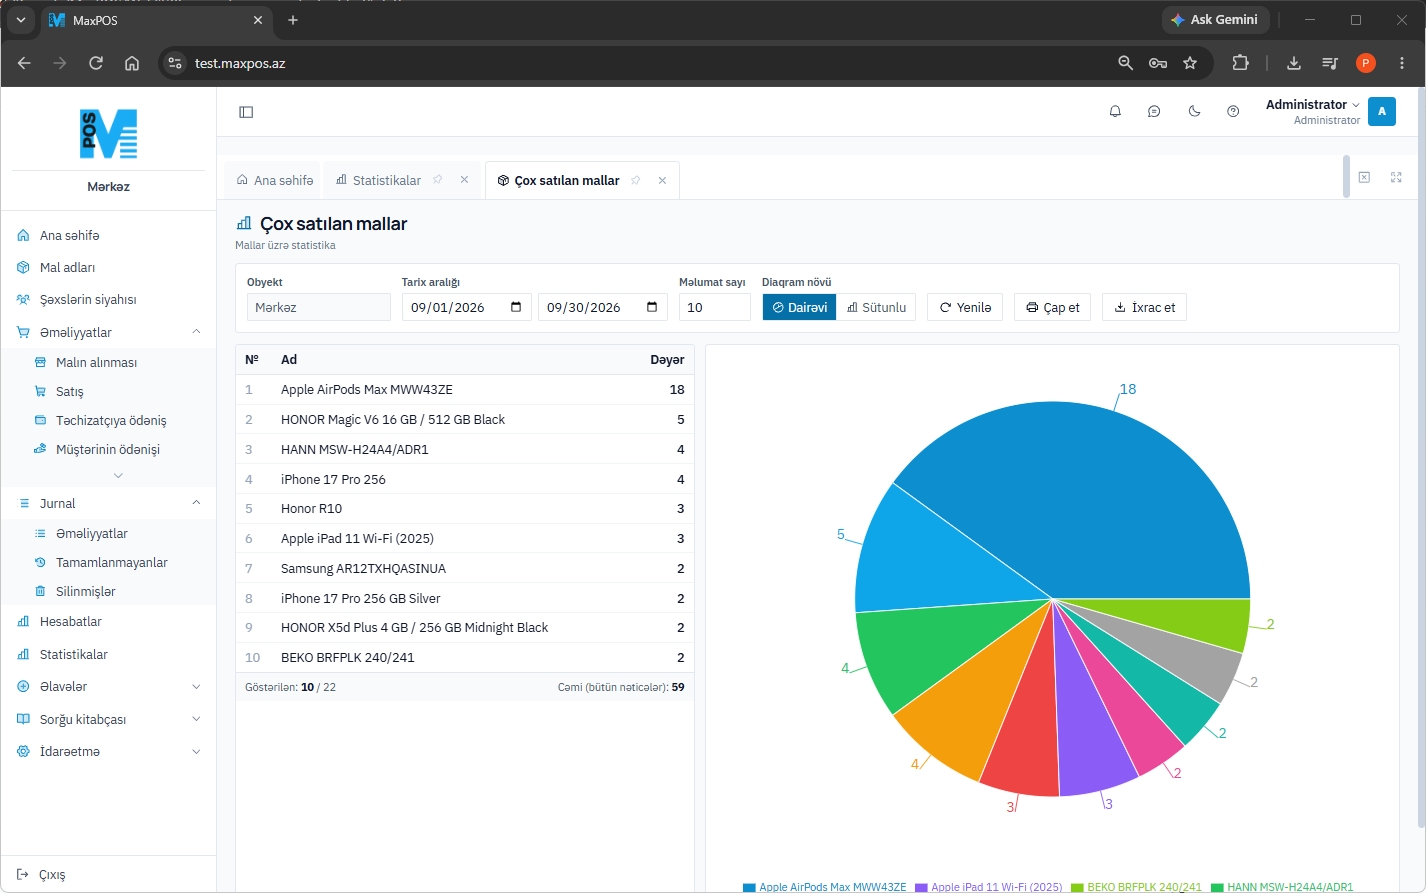This screenshot has width=1426, height=893.
Task: Expand the İdarəetmə menu
Action: pos(196,752)
